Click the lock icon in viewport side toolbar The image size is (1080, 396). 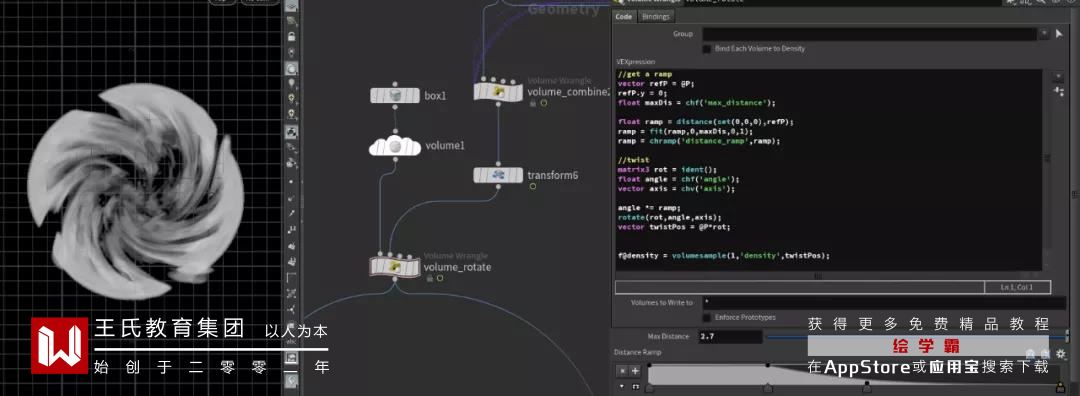(291, 37)
